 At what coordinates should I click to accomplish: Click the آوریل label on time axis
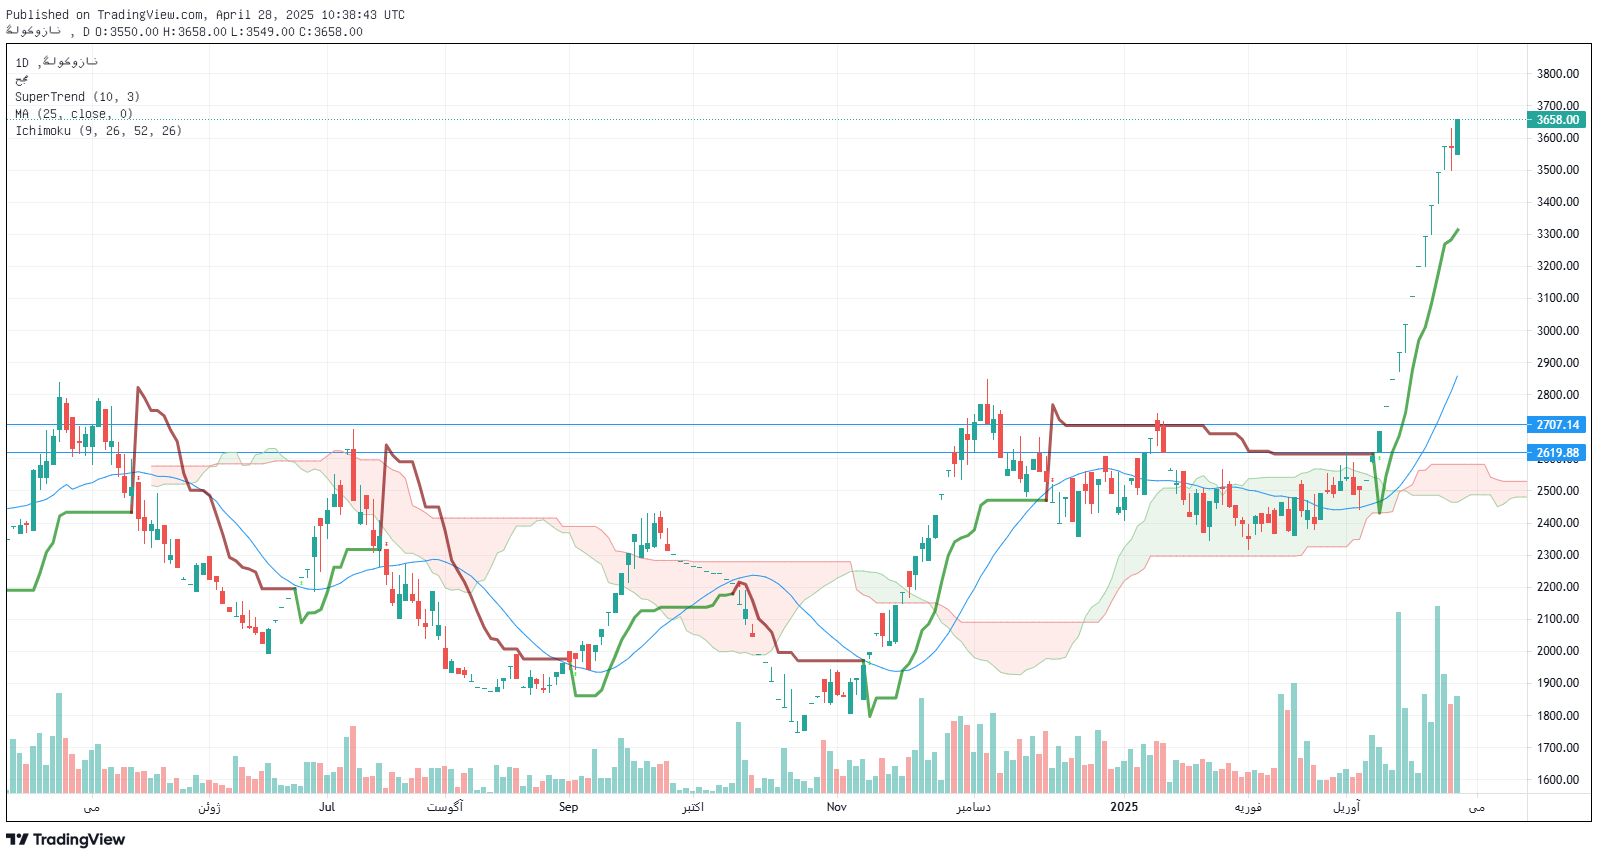(x=1346, y=807)
